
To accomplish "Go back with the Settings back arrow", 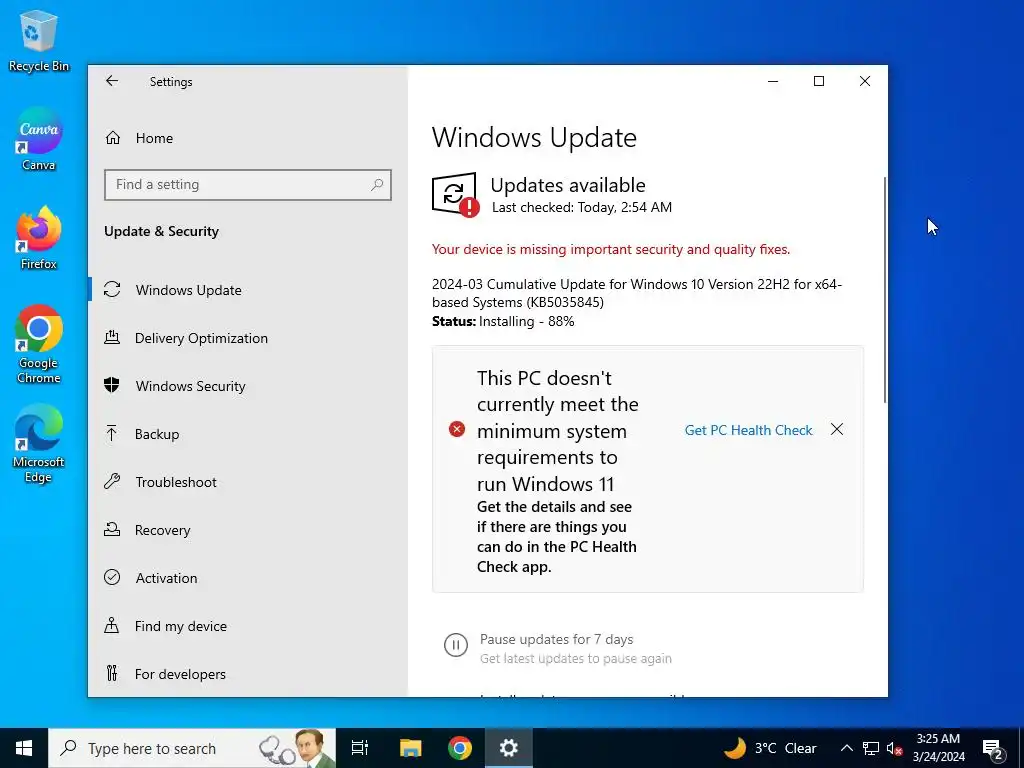I will click(x=112, y=81).
